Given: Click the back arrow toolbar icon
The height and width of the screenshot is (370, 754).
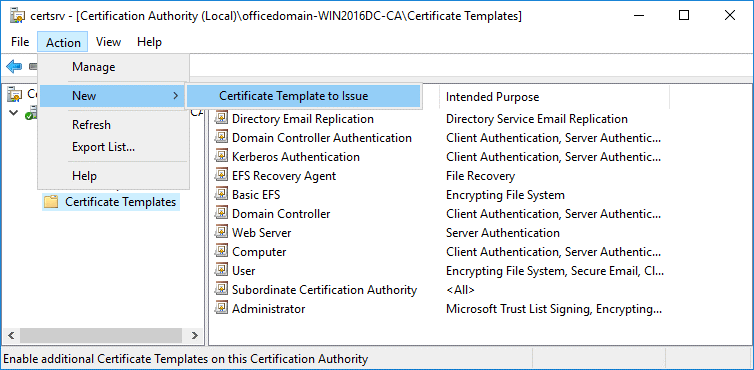Looking at the screenshot, I should point(14,66).
